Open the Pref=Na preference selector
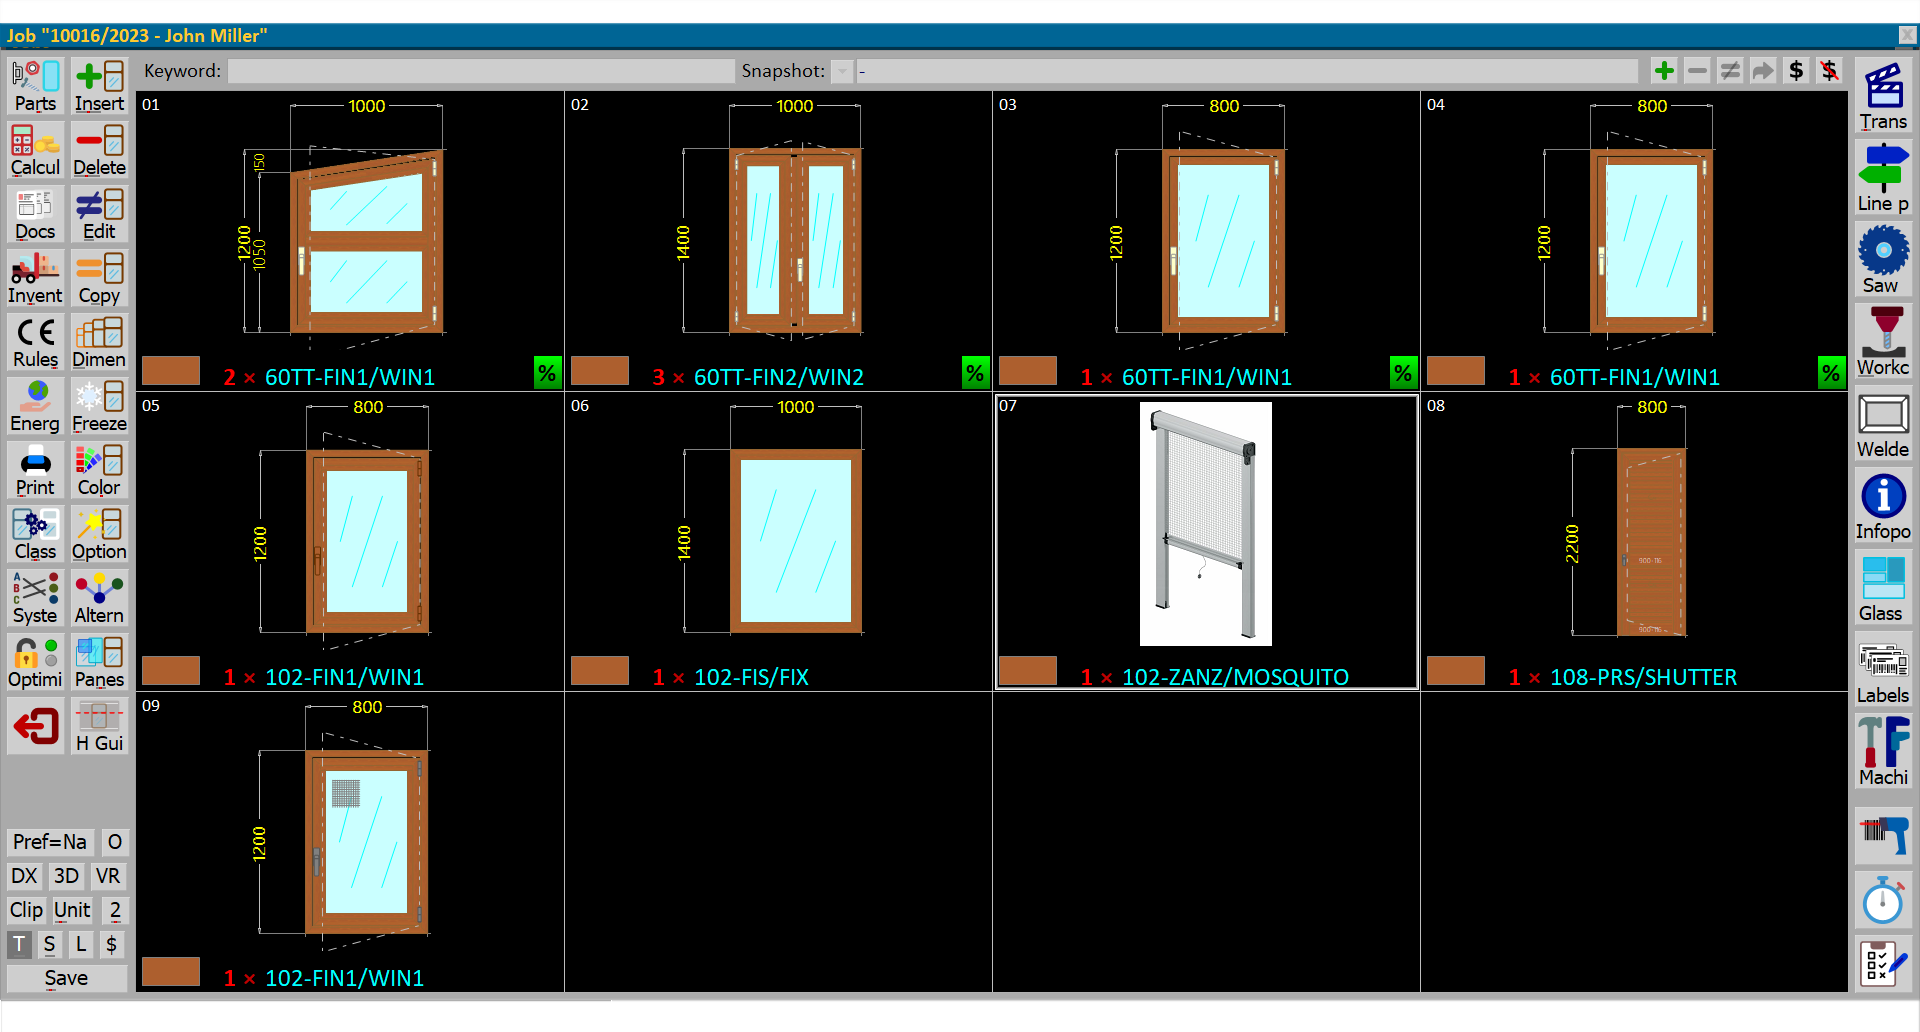The height and width of the screenshot is (1032, 1920). (x=50, y=842)
